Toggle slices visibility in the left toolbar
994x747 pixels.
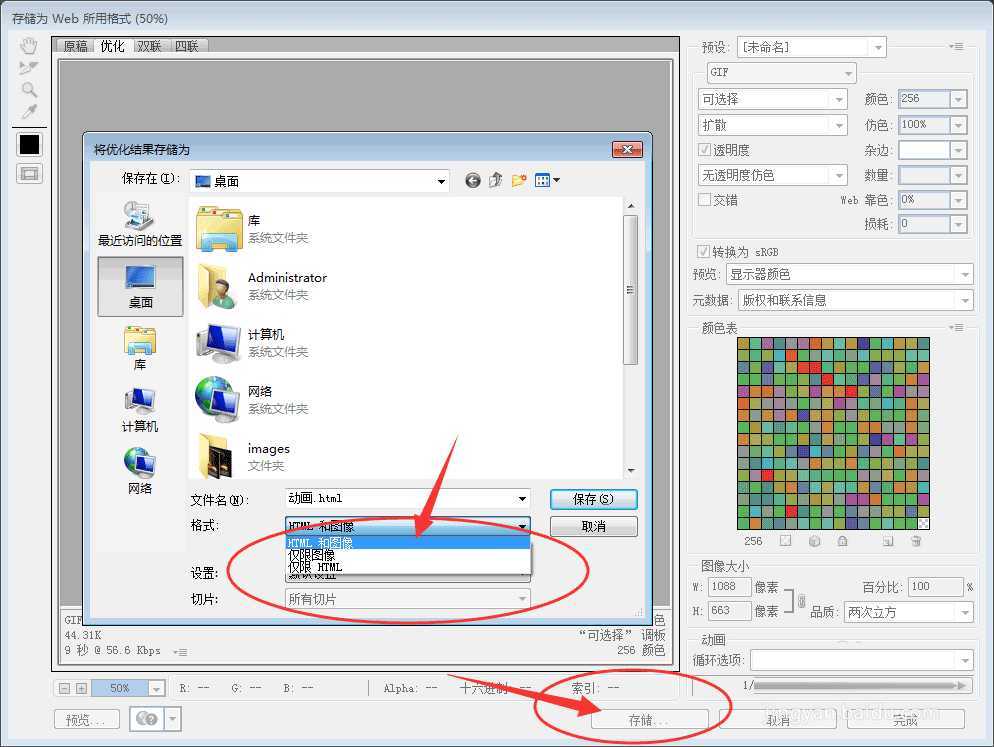28,174
